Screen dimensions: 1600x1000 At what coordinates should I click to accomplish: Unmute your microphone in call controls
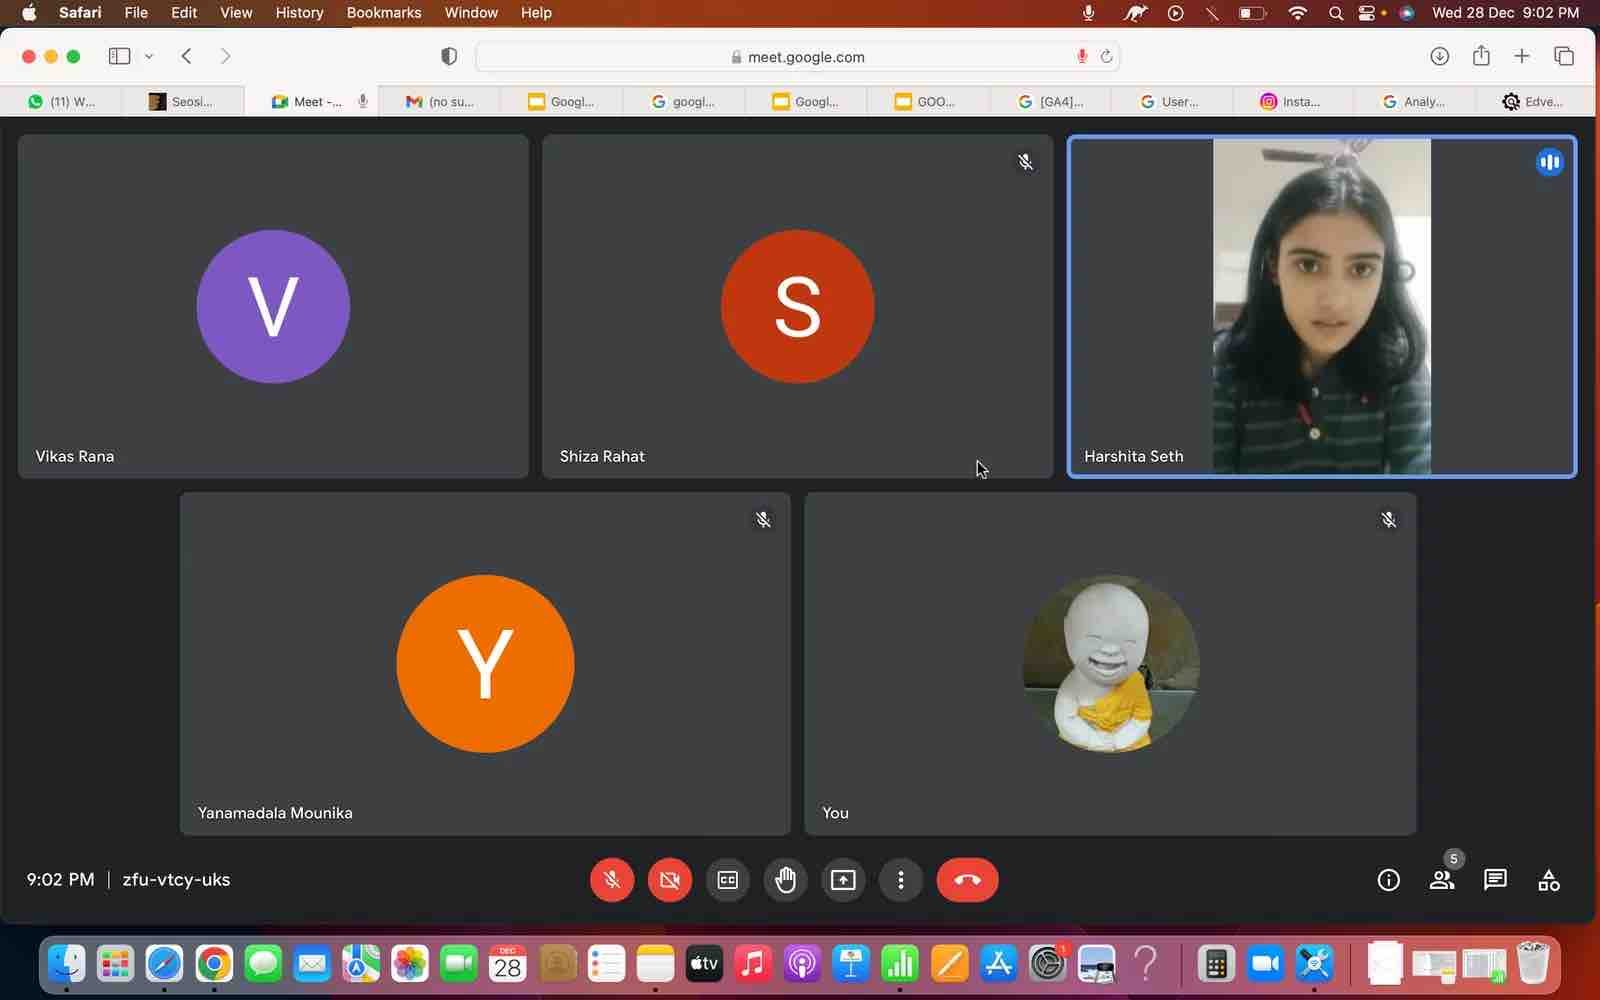pos(612,880)
